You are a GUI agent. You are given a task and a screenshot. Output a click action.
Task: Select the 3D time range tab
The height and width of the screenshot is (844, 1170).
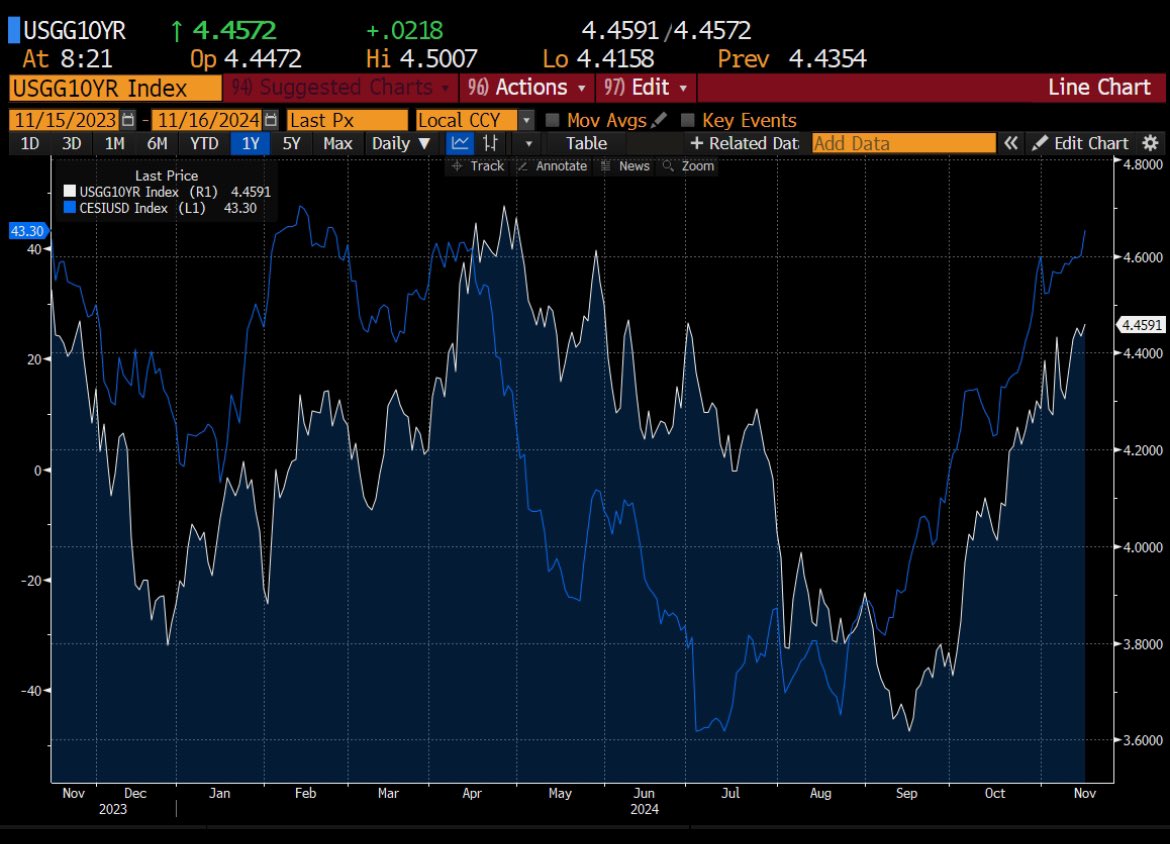[x=72, y=143]
